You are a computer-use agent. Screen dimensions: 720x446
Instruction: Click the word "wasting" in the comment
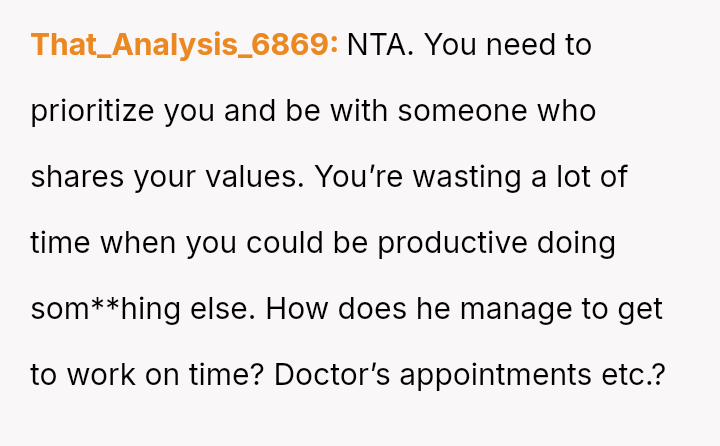click(x=469, y=177)
